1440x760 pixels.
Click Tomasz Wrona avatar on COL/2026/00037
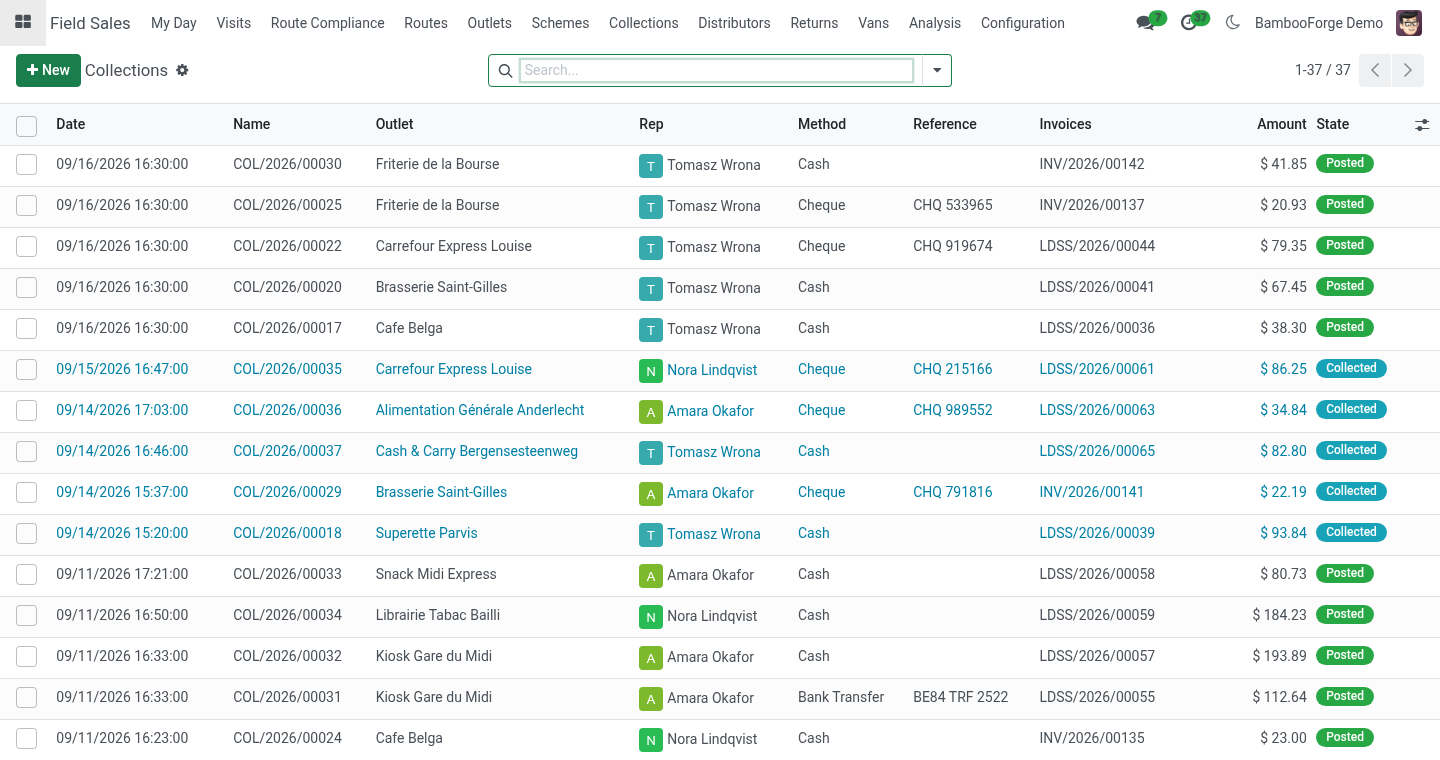pos(651,453)
